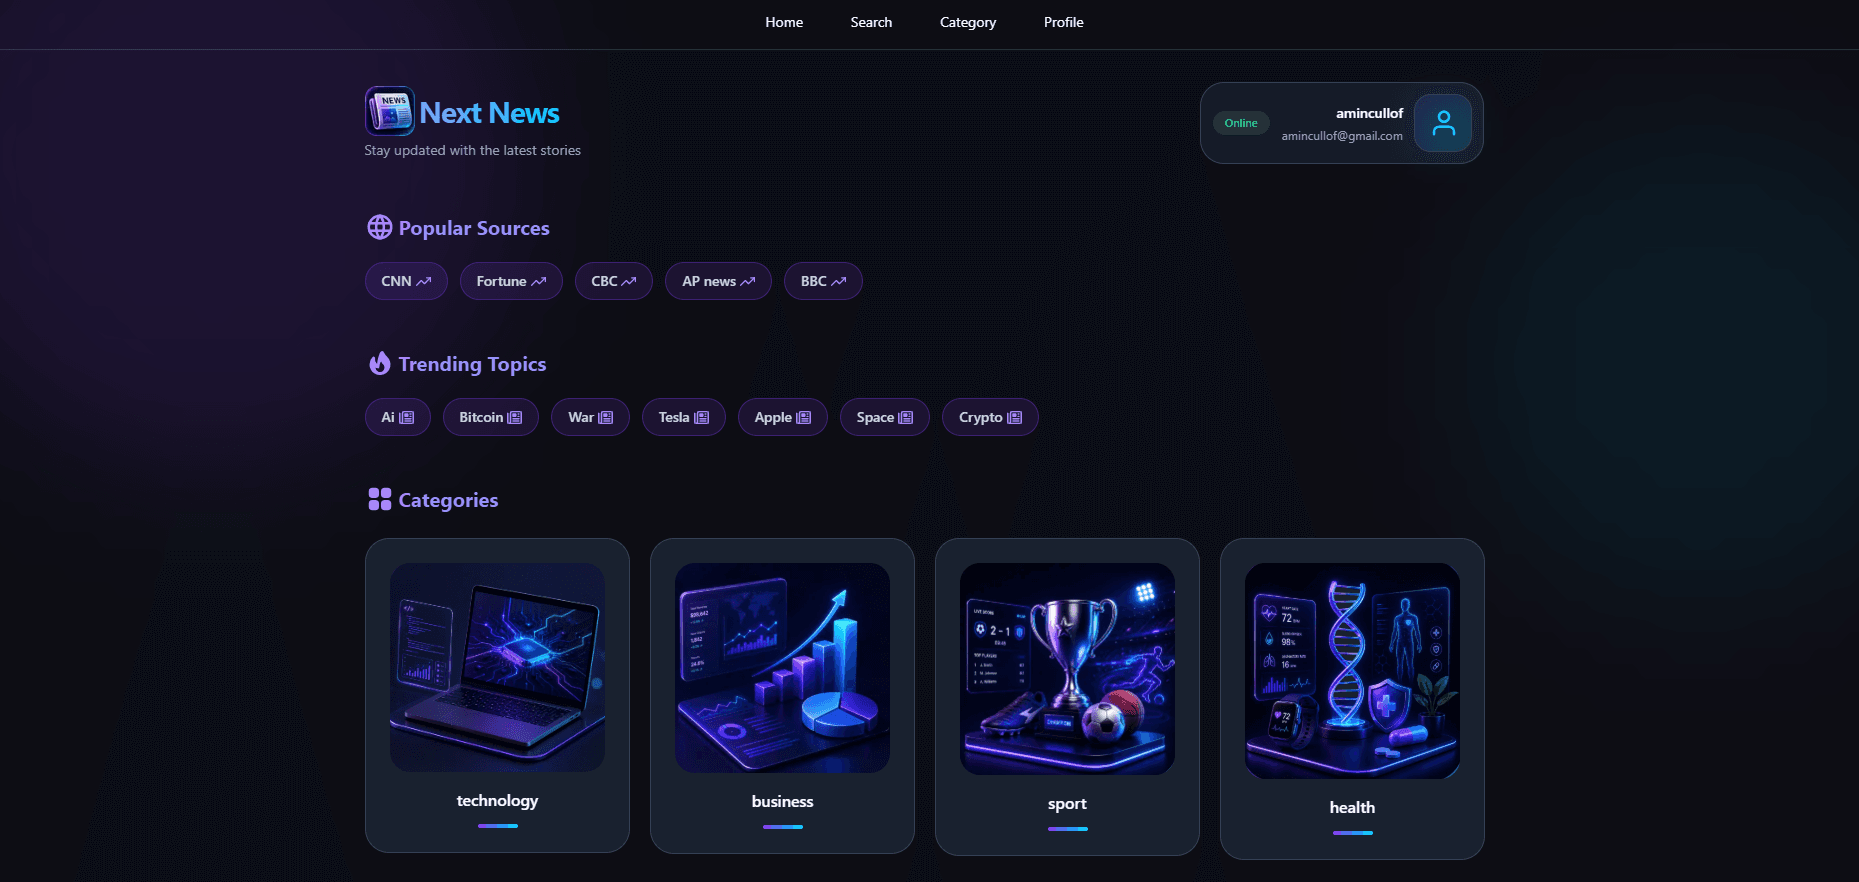The width and height of the screenshot is (1859, 882).
Task: Open the BBC source chip
Action: coord(823,281)
